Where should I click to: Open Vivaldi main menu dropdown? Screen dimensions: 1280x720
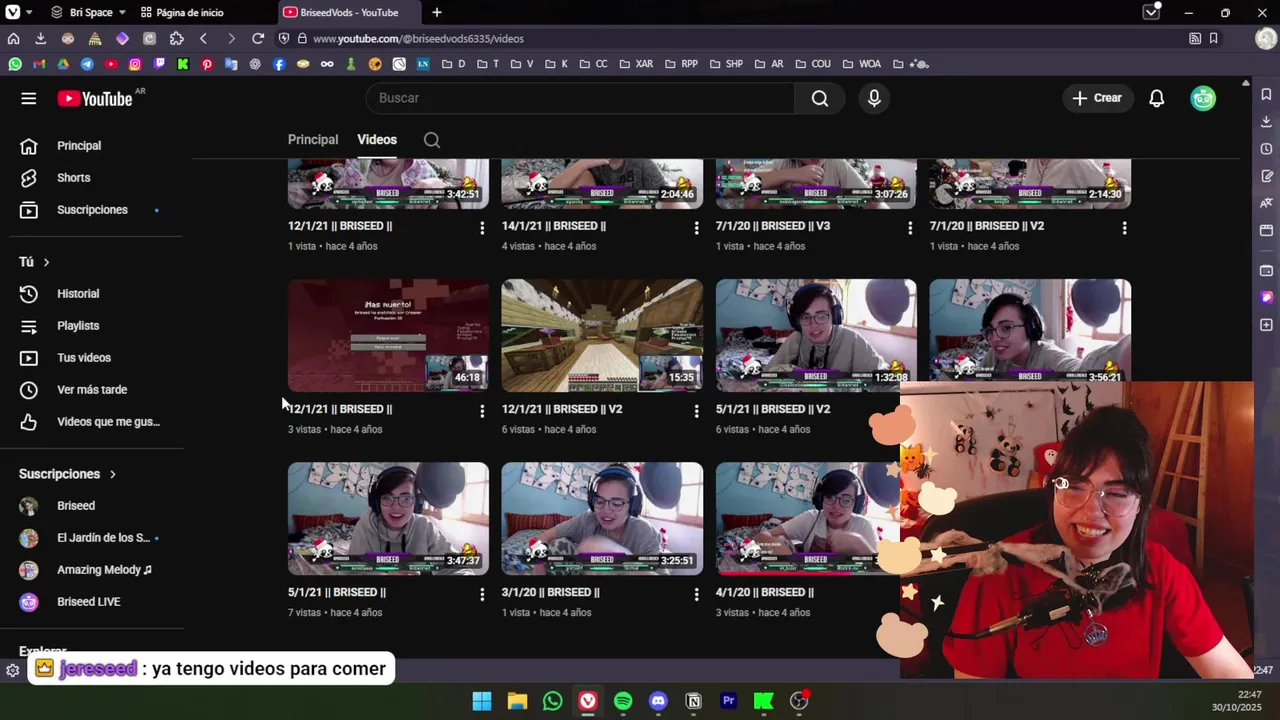18,12
